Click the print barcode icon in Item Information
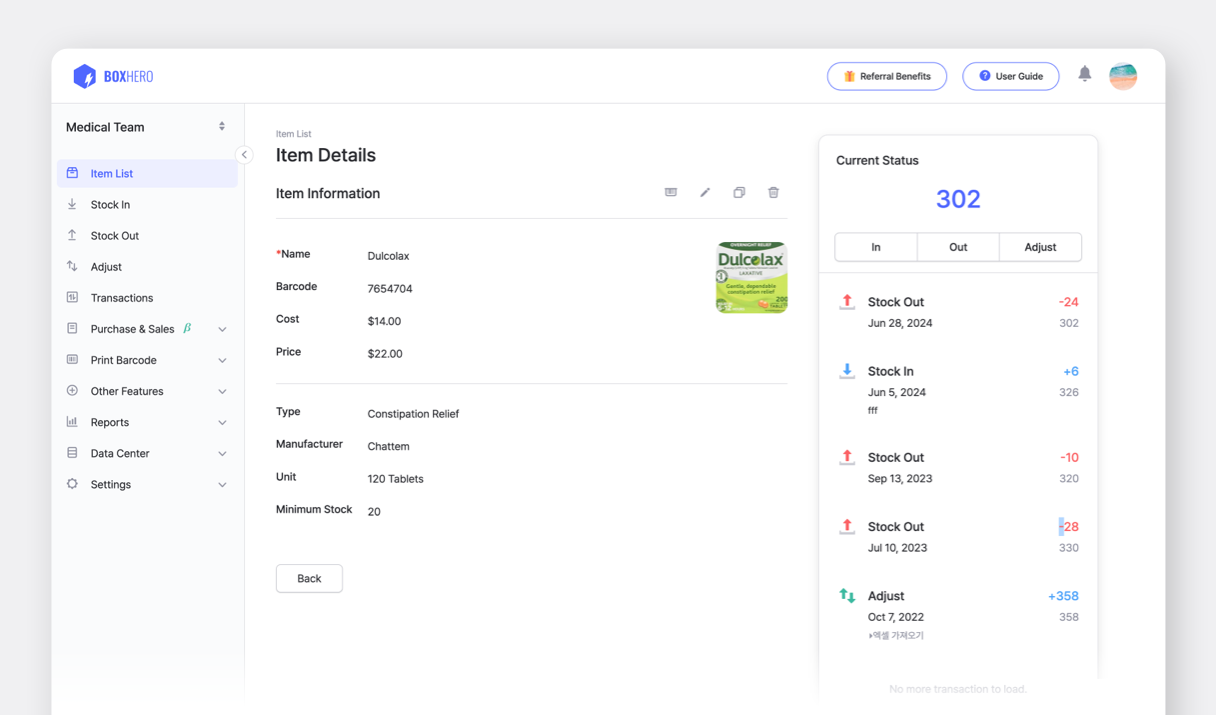Image resolution: width=1216 pixels, height=715 pixels. 670,192
